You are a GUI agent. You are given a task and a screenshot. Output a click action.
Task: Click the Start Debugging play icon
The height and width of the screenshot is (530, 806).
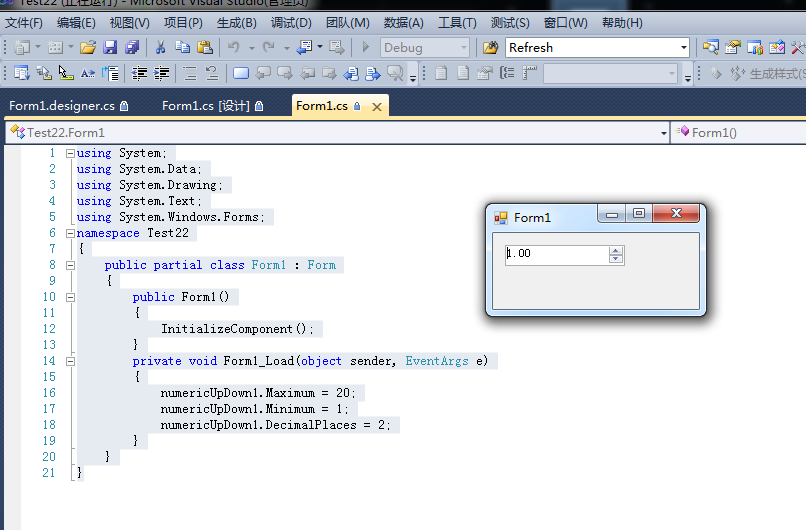pos(365,48)
